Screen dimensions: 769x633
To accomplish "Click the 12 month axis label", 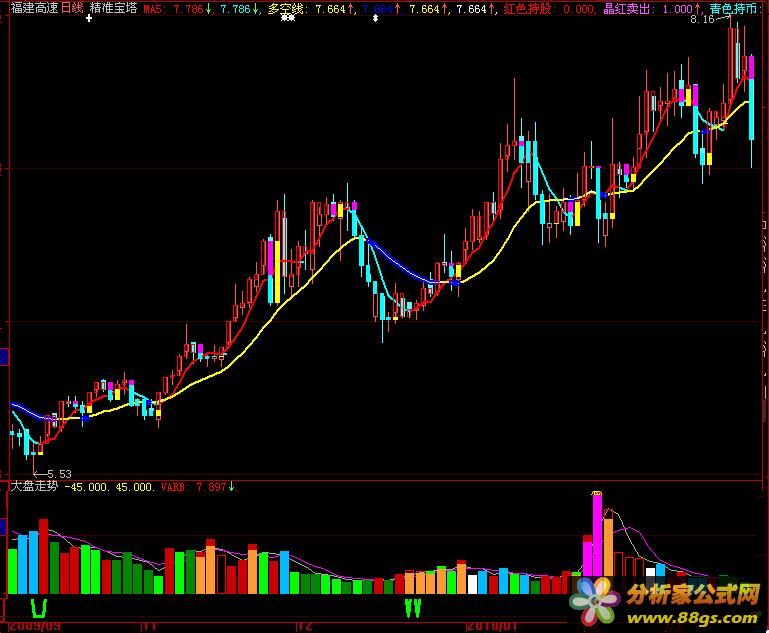I will pyautogui.click(x=305, y=627).
